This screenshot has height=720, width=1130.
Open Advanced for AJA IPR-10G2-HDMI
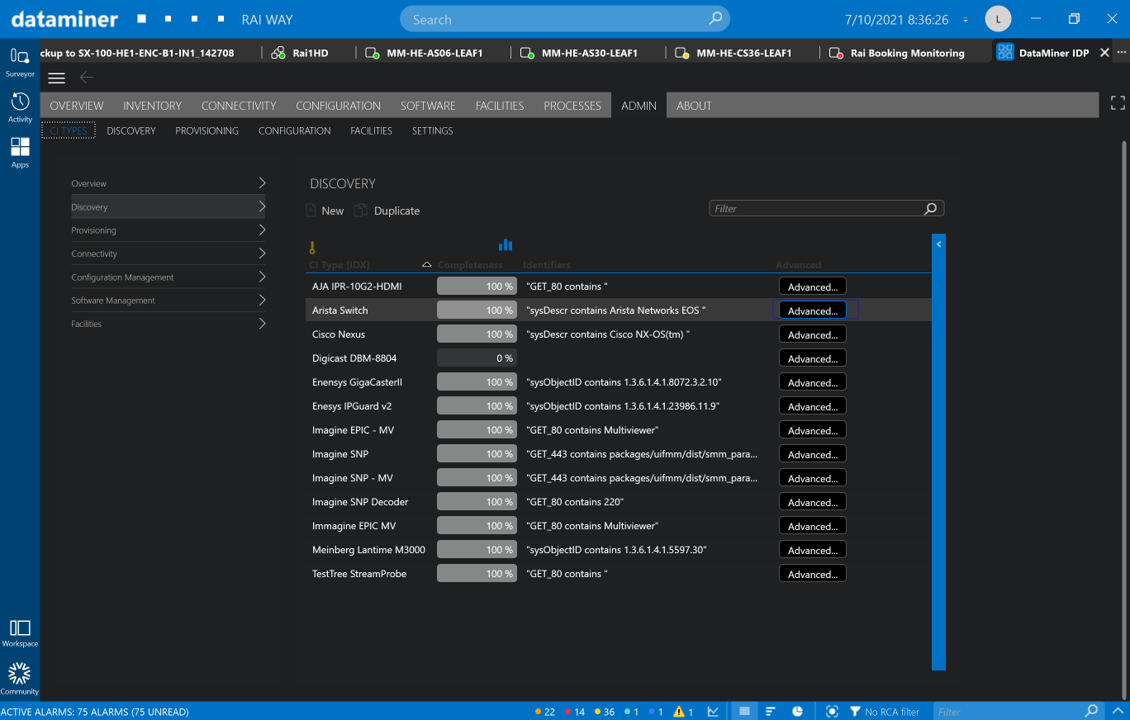[812, 287]
